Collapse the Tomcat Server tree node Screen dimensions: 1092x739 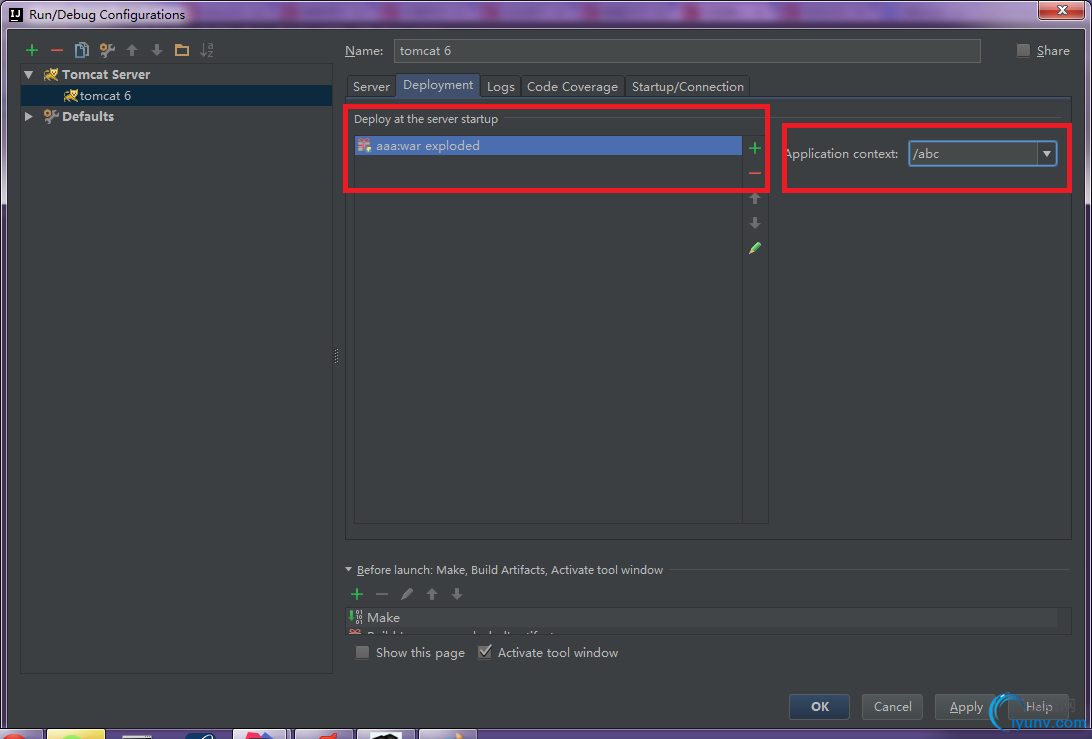coord(29,75)
